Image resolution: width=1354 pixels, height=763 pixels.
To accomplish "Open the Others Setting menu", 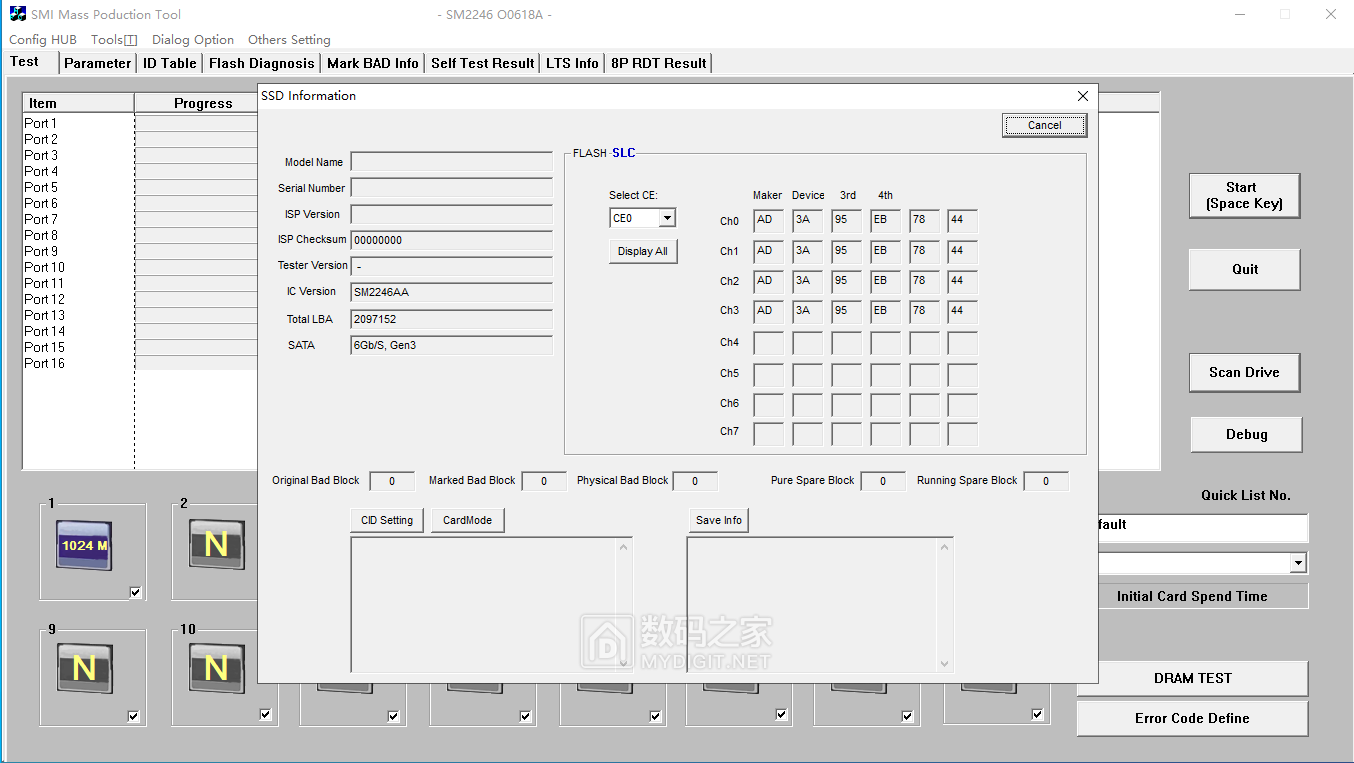I will coord(289,40).
